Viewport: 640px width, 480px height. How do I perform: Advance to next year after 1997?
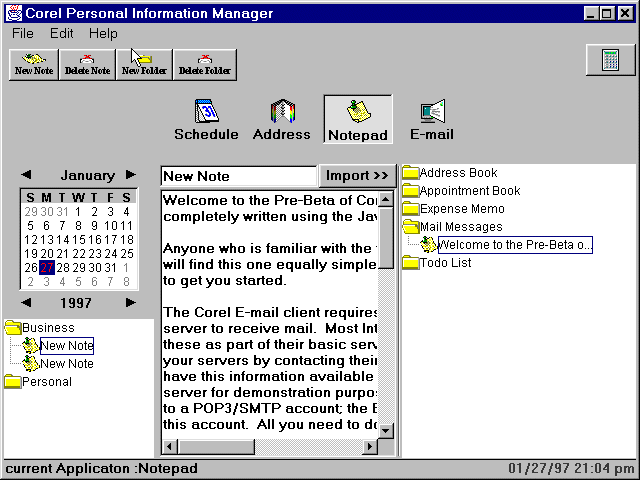coord(131,302)
